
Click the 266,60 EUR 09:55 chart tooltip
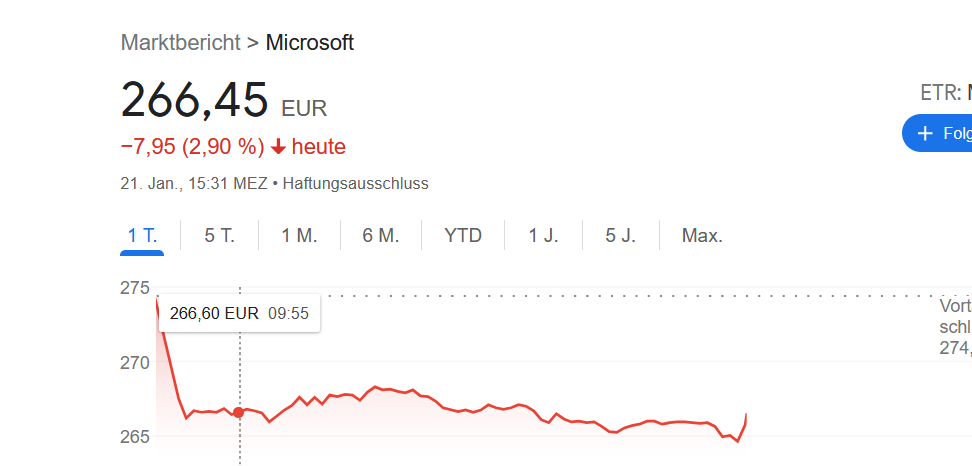[x=239, y=313]
